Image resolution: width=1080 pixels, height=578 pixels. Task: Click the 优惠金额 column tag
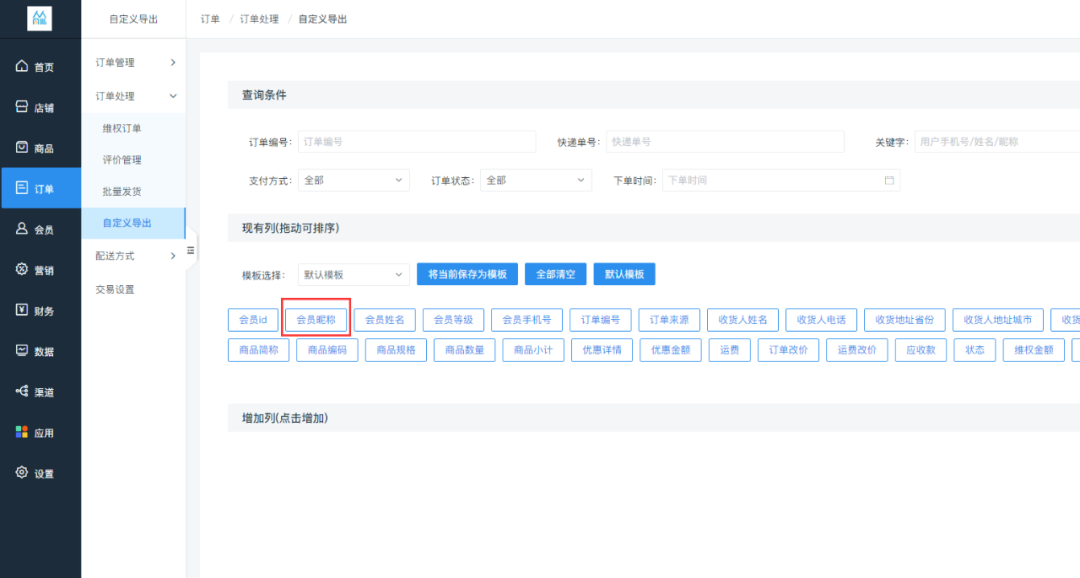(671, 350)
